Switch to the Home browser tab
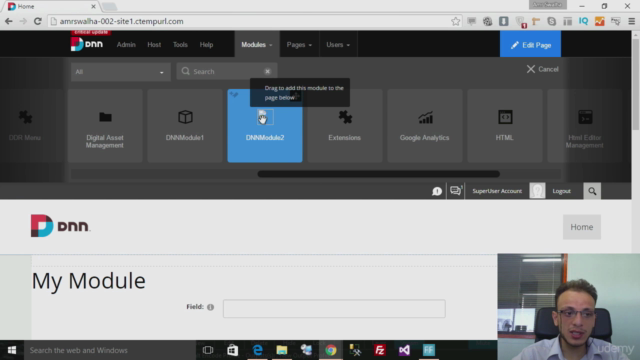Screen dimensions: 640x360 (52, 7)
